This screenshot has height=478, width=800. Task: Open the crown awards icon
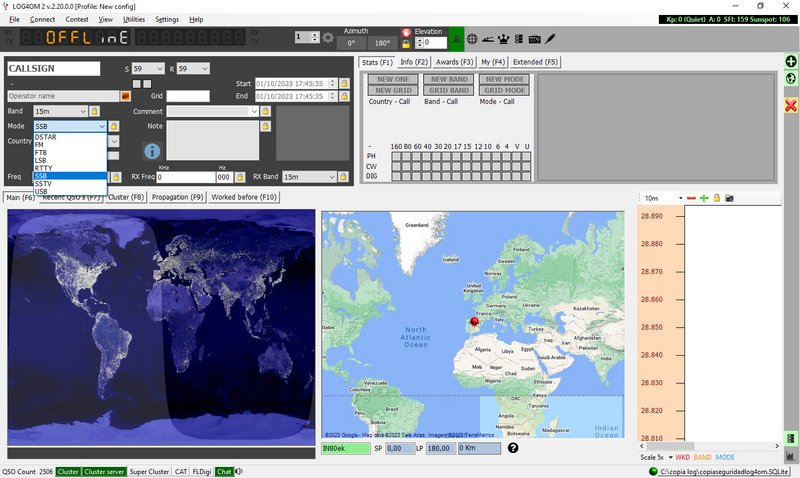tap(504, 39)
